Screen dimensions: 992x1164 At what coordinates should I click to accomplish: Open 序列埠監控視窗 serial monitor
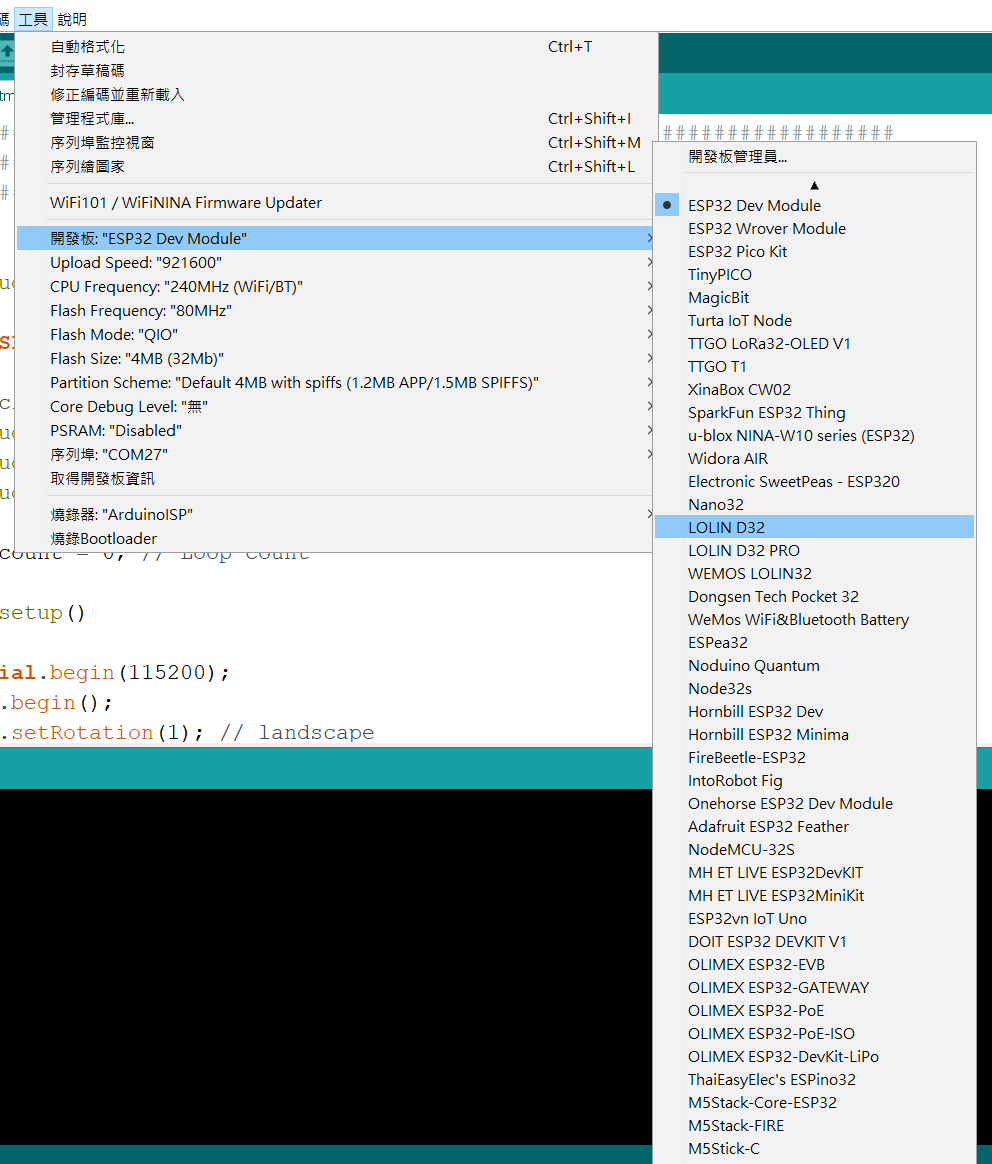click(x=336, y=143)
